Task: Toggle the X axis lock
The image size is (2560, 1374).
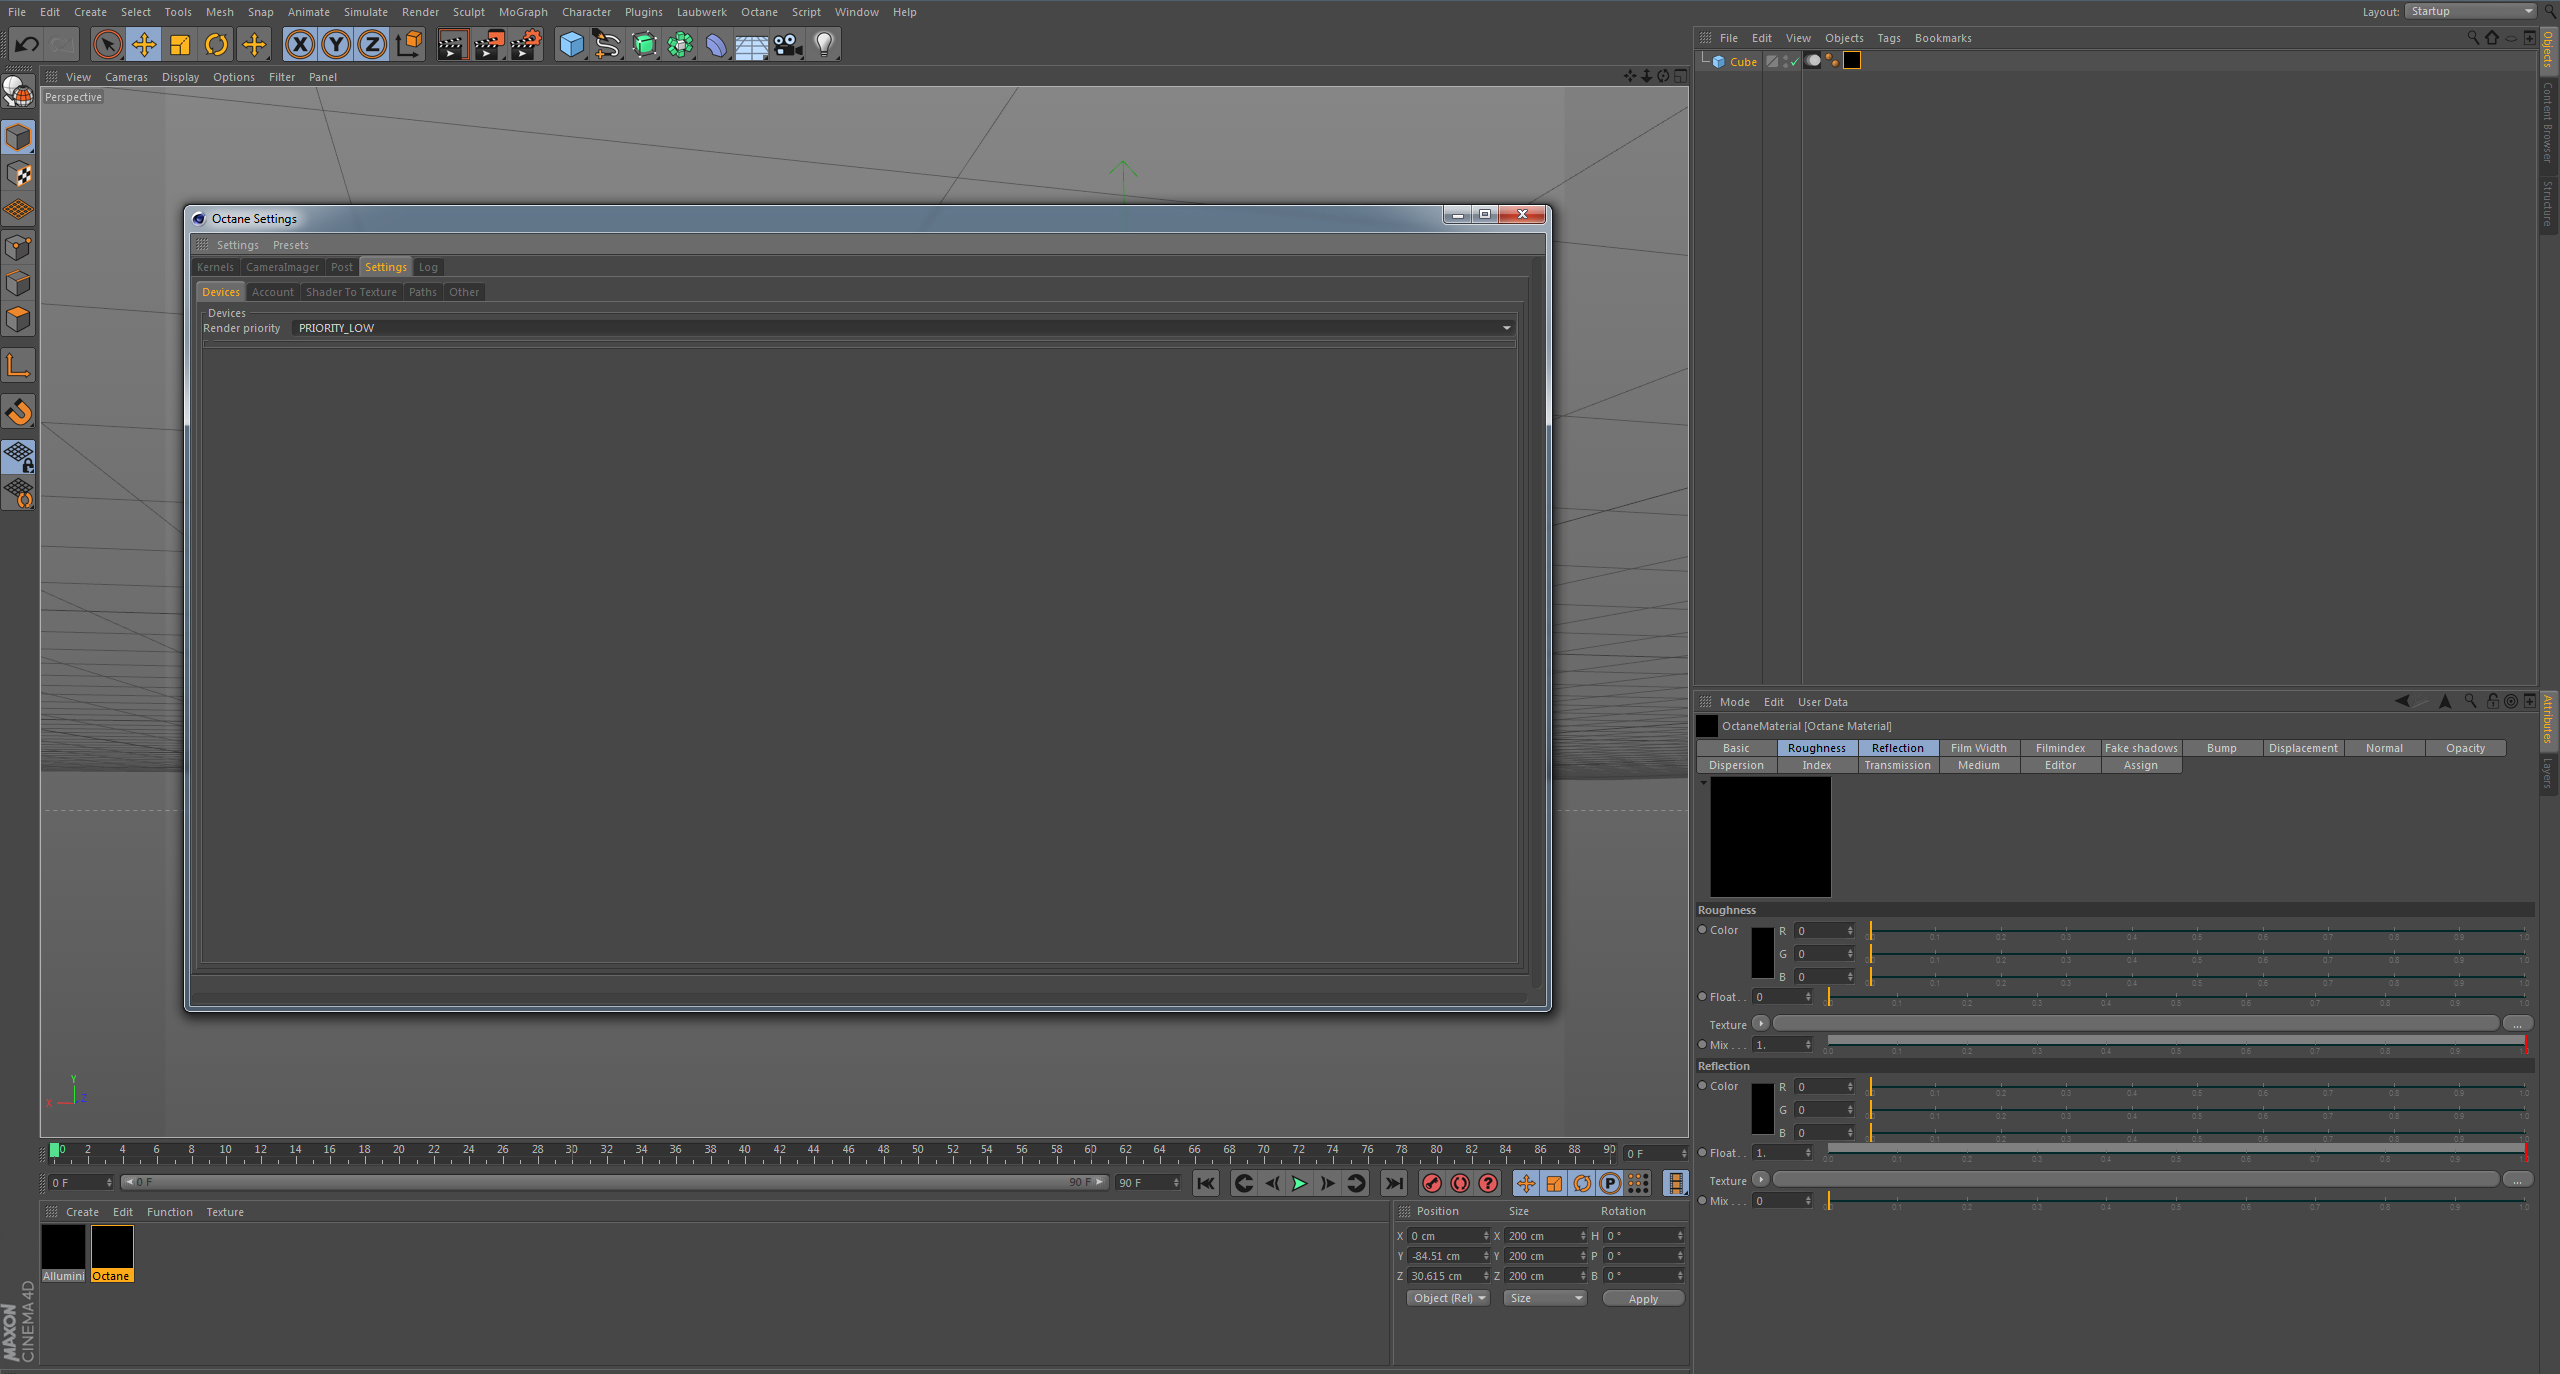Action: (300, 45)
